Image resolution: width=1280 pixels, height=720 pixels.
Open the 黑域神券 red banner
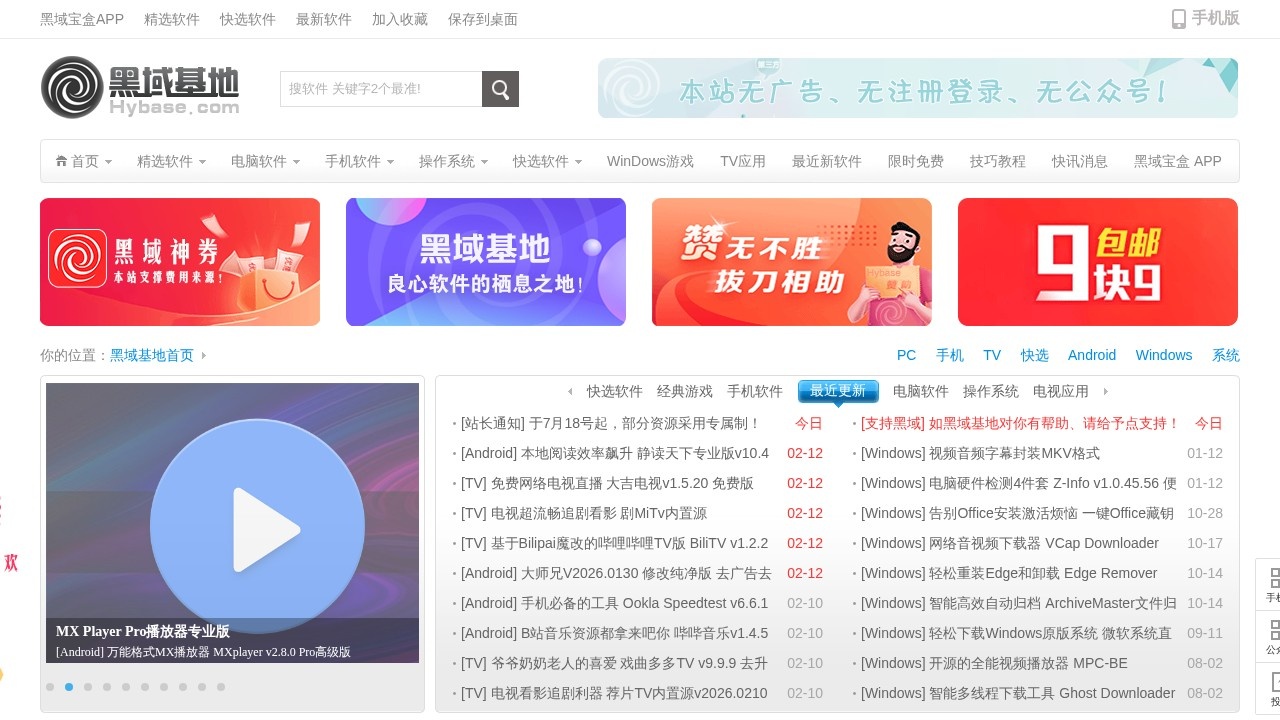pos(180,262)
